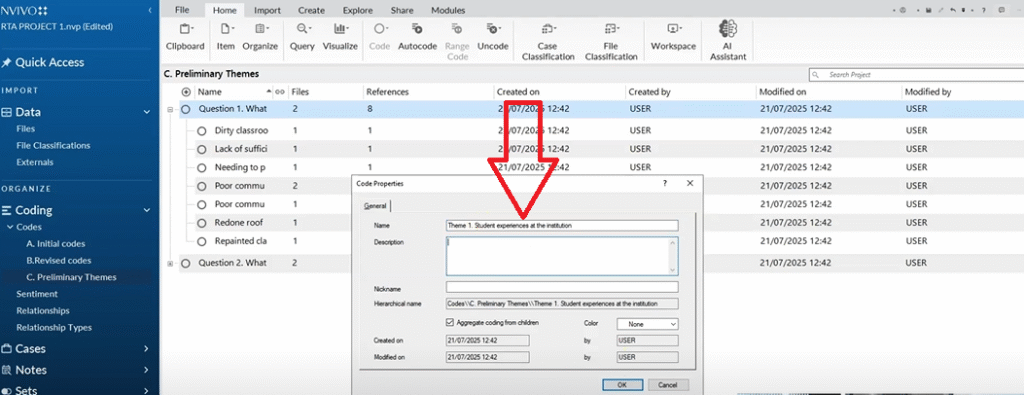This screenshot has height=395, width=1024.
Task: Click the Name field in Code Properties
Action: [562, 226]
